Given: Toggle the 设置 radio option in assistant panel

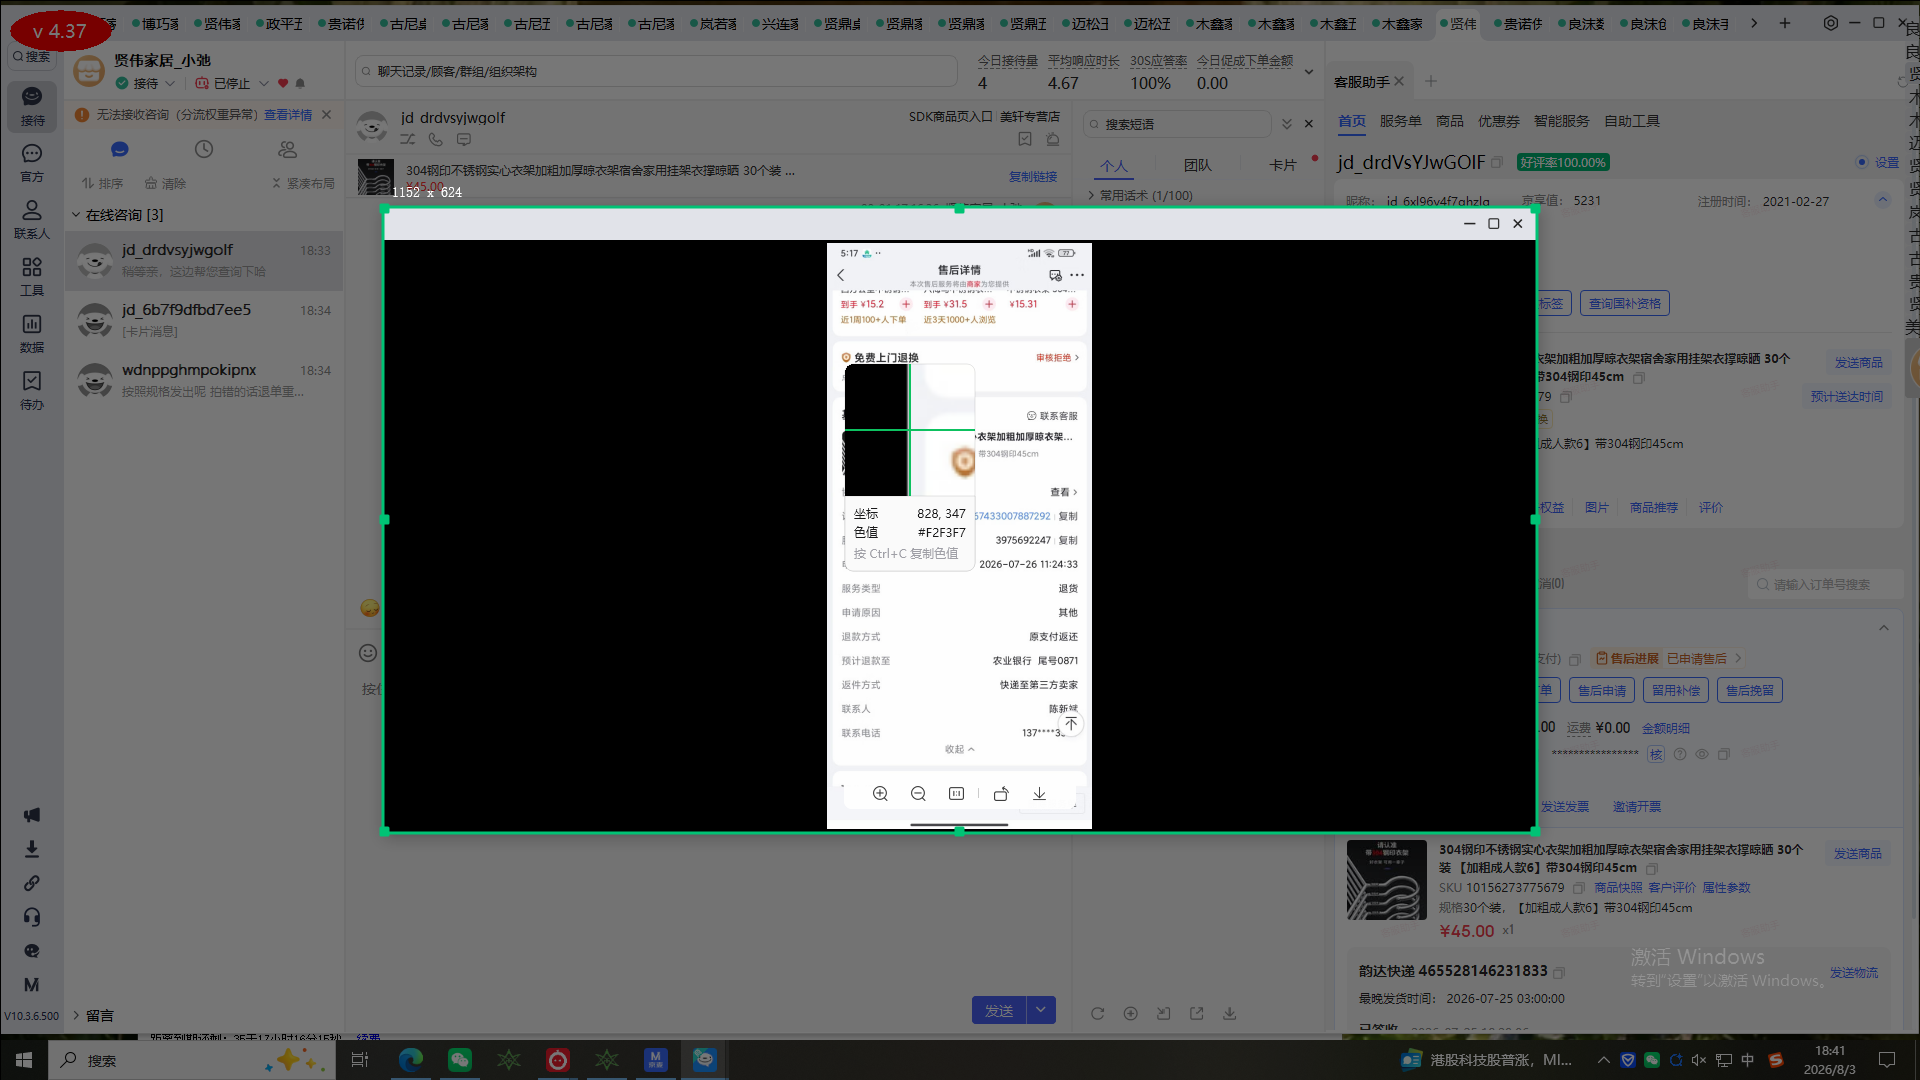Looking at the screenshot, I should [1862, 162].
